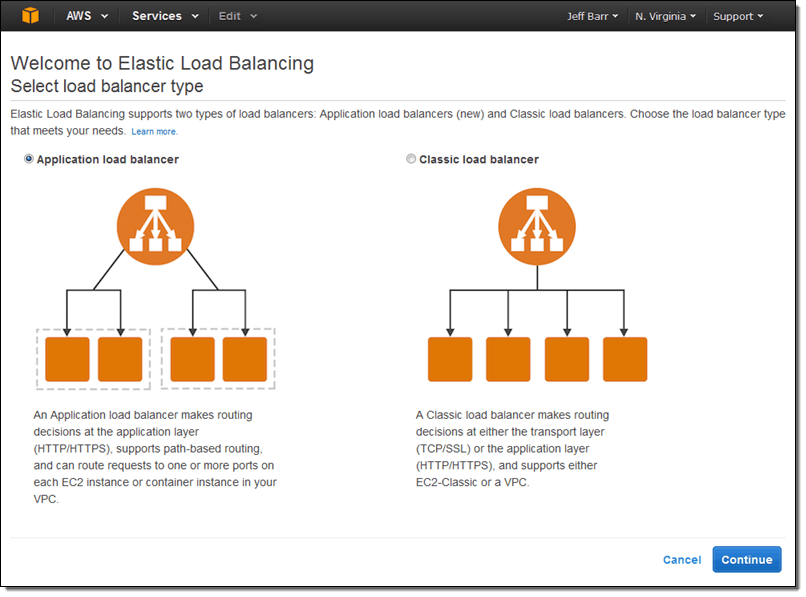Click the AWS orange cube logo
This screenshot has width=806, height=597.
coord(31,16)
